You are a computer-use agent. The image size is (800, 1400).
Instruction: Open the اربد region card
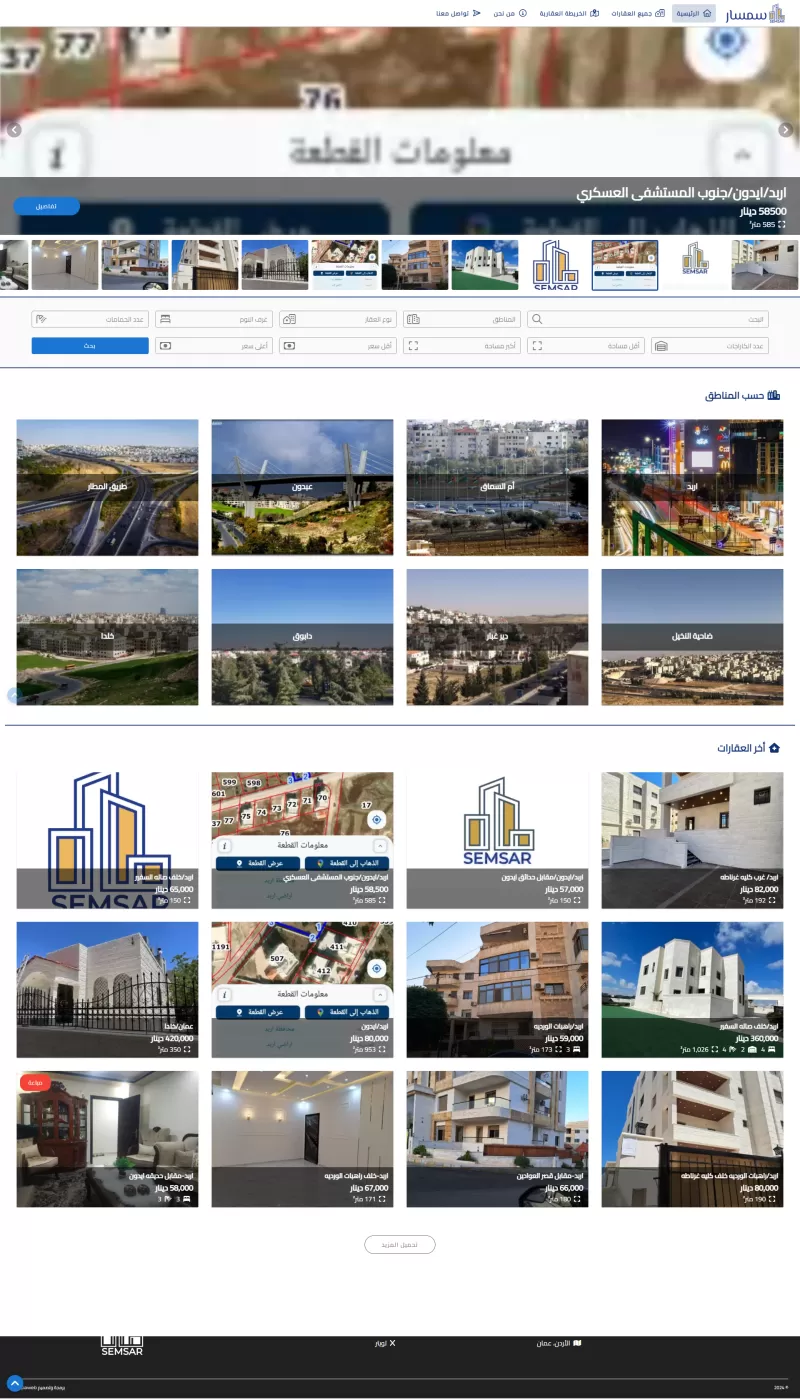692,487
